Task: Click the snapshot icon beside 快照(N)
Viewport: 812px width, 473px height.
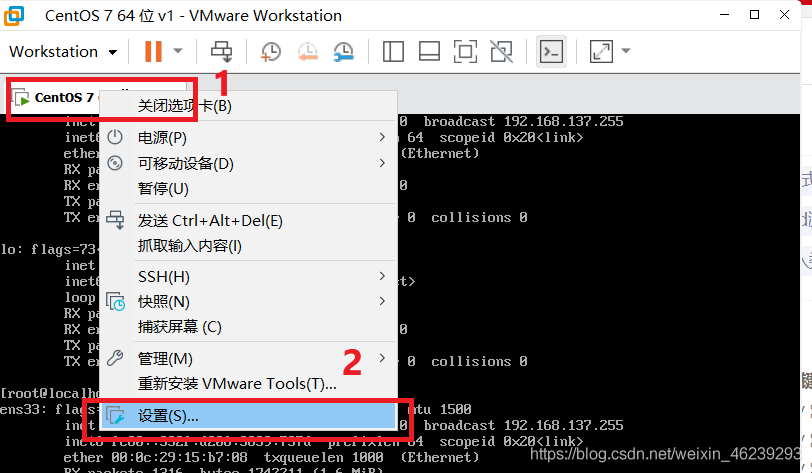Action: point(115,302)
